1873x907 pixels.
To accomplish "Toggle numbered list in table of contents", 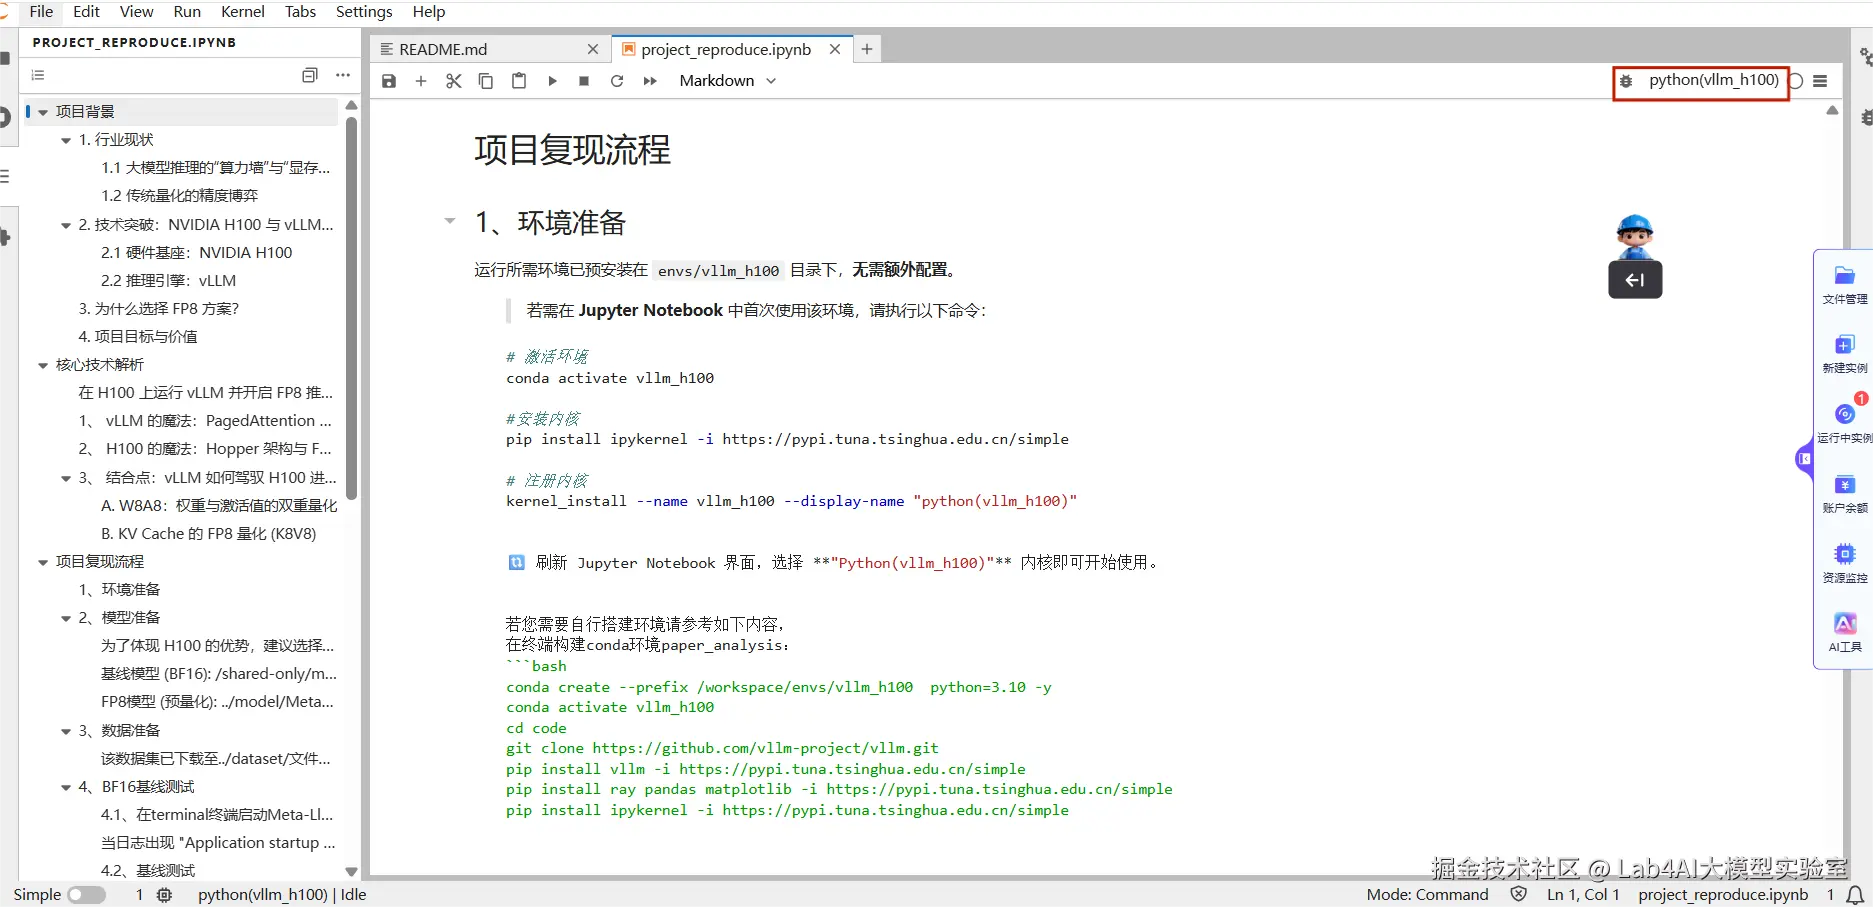I will tap(38, 75).
